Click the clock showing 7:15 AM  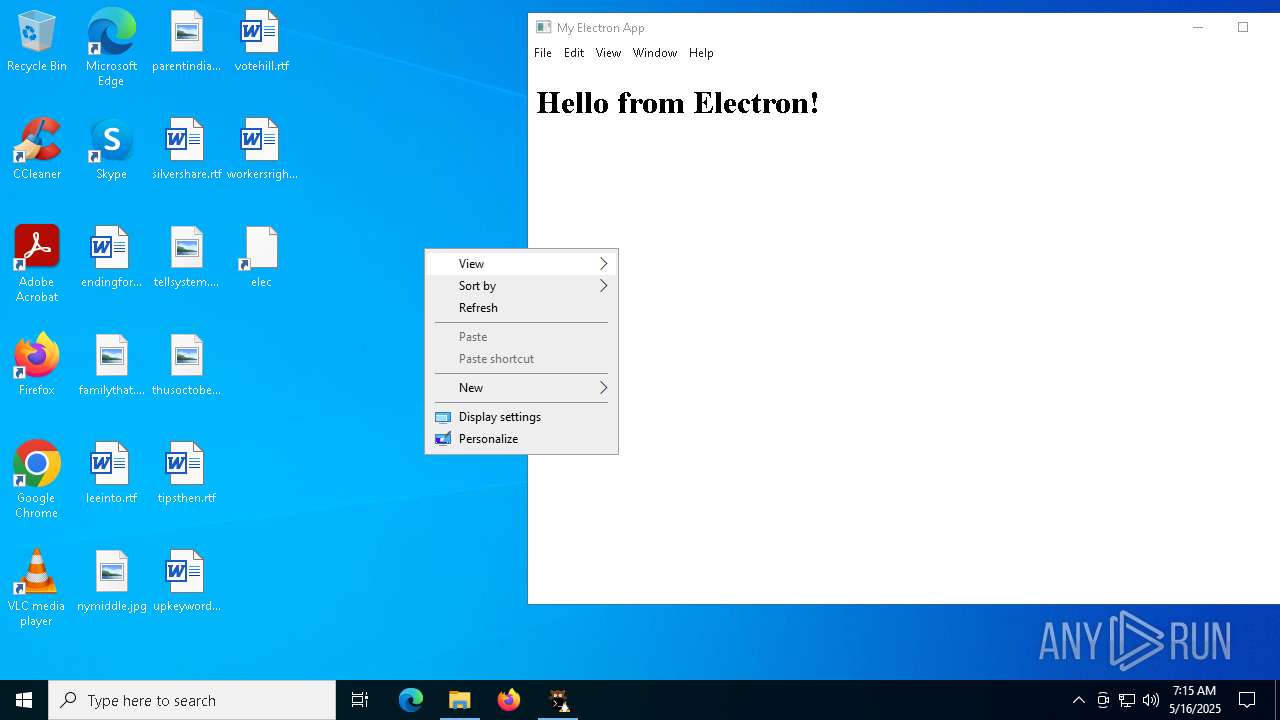click(x=1195, y=700)
